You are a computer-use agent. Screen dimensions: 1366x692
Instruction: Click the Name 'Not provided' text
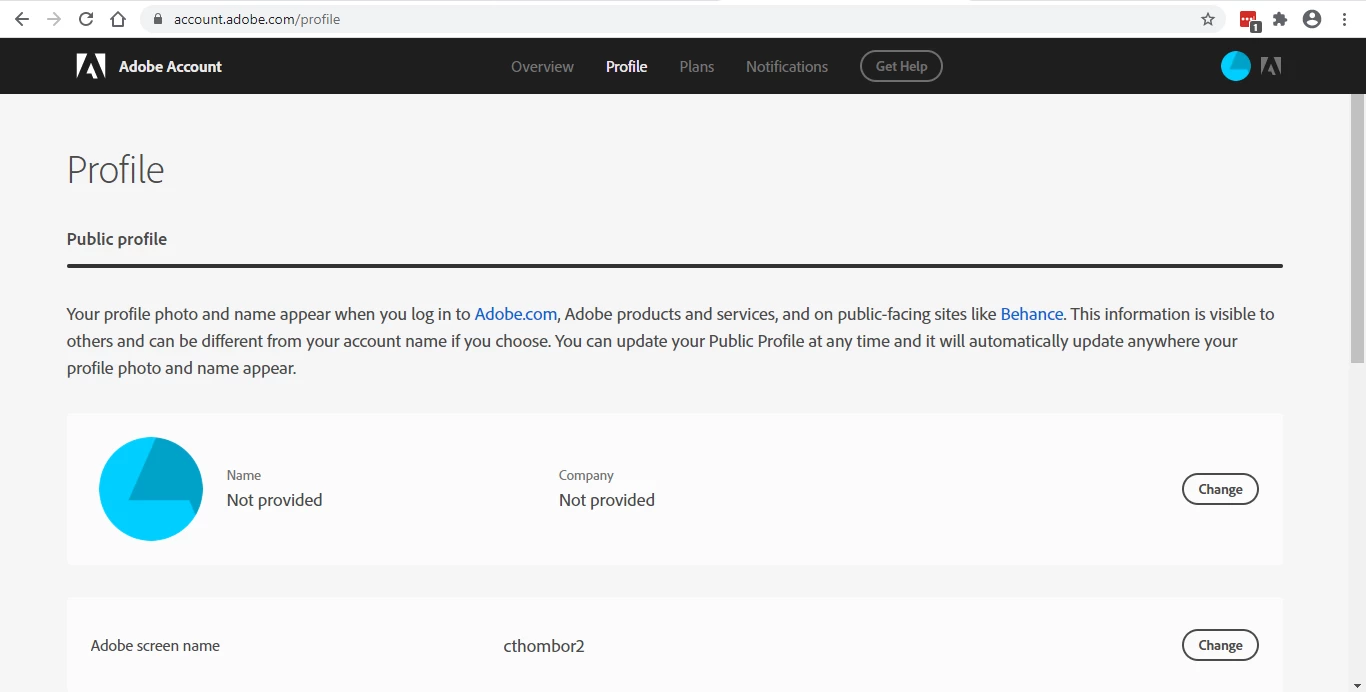[x=275, y=500]
